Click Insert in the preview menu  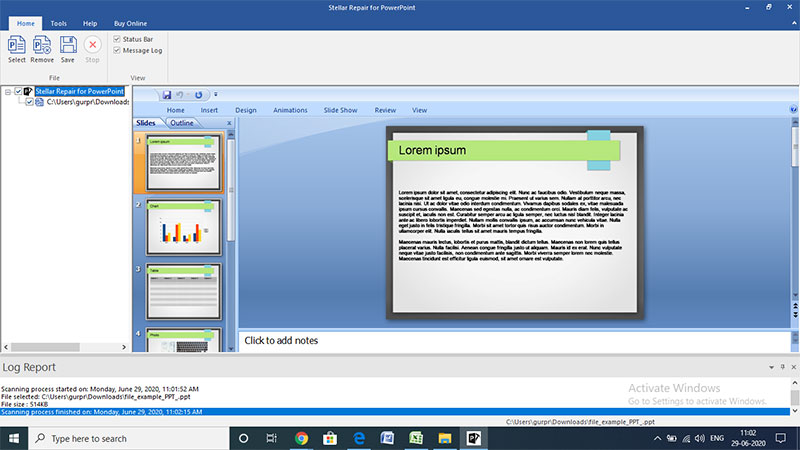tap(209, 110)
